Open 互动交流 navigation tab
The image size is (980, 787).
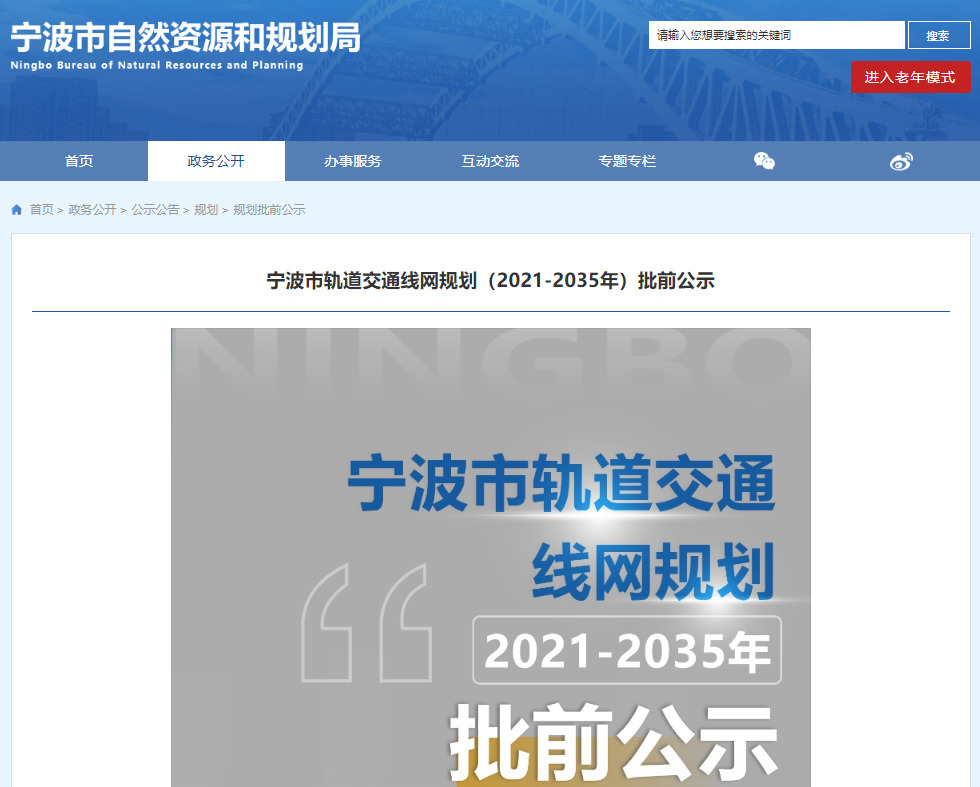[x=491, y=161]
